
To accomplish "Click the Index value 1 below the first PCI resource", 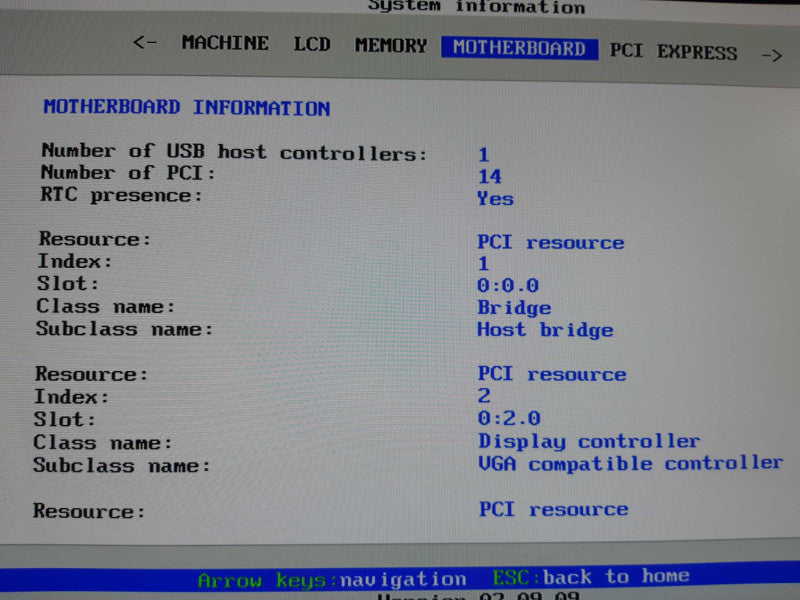I will tap(484, 264).
